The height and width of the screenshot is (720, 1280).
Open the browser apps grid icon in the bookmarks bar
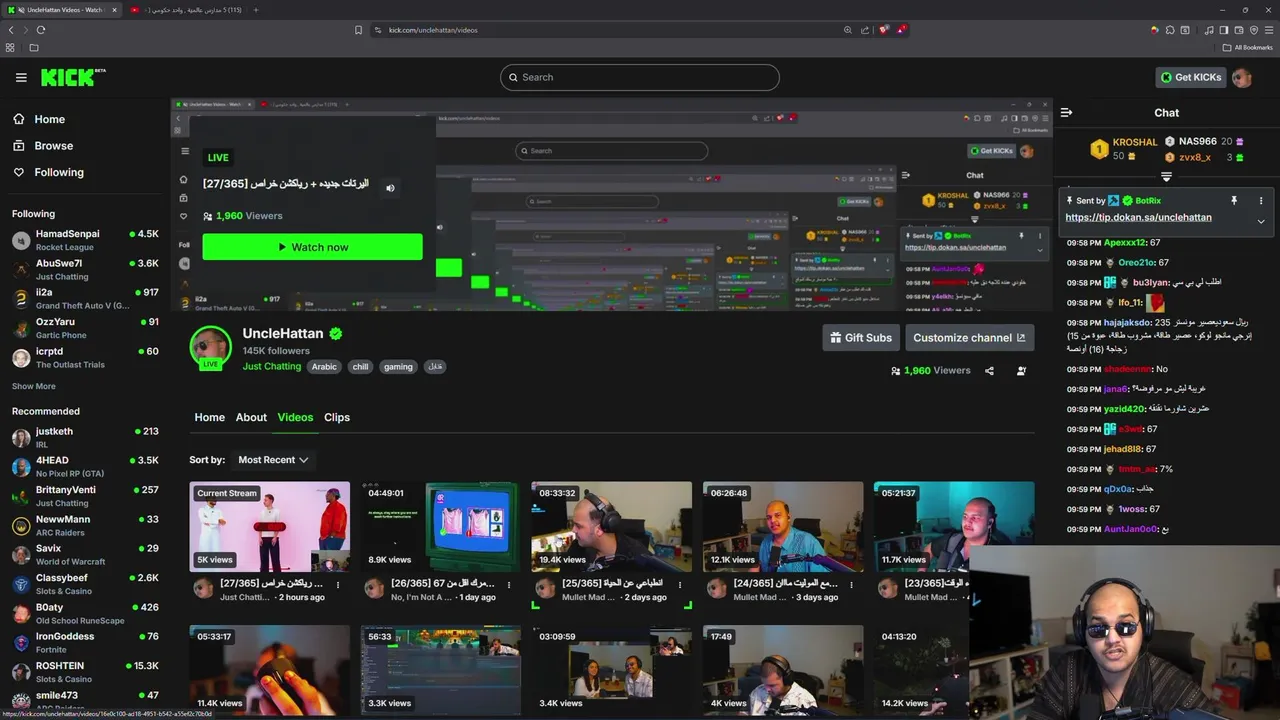(10, 47)
